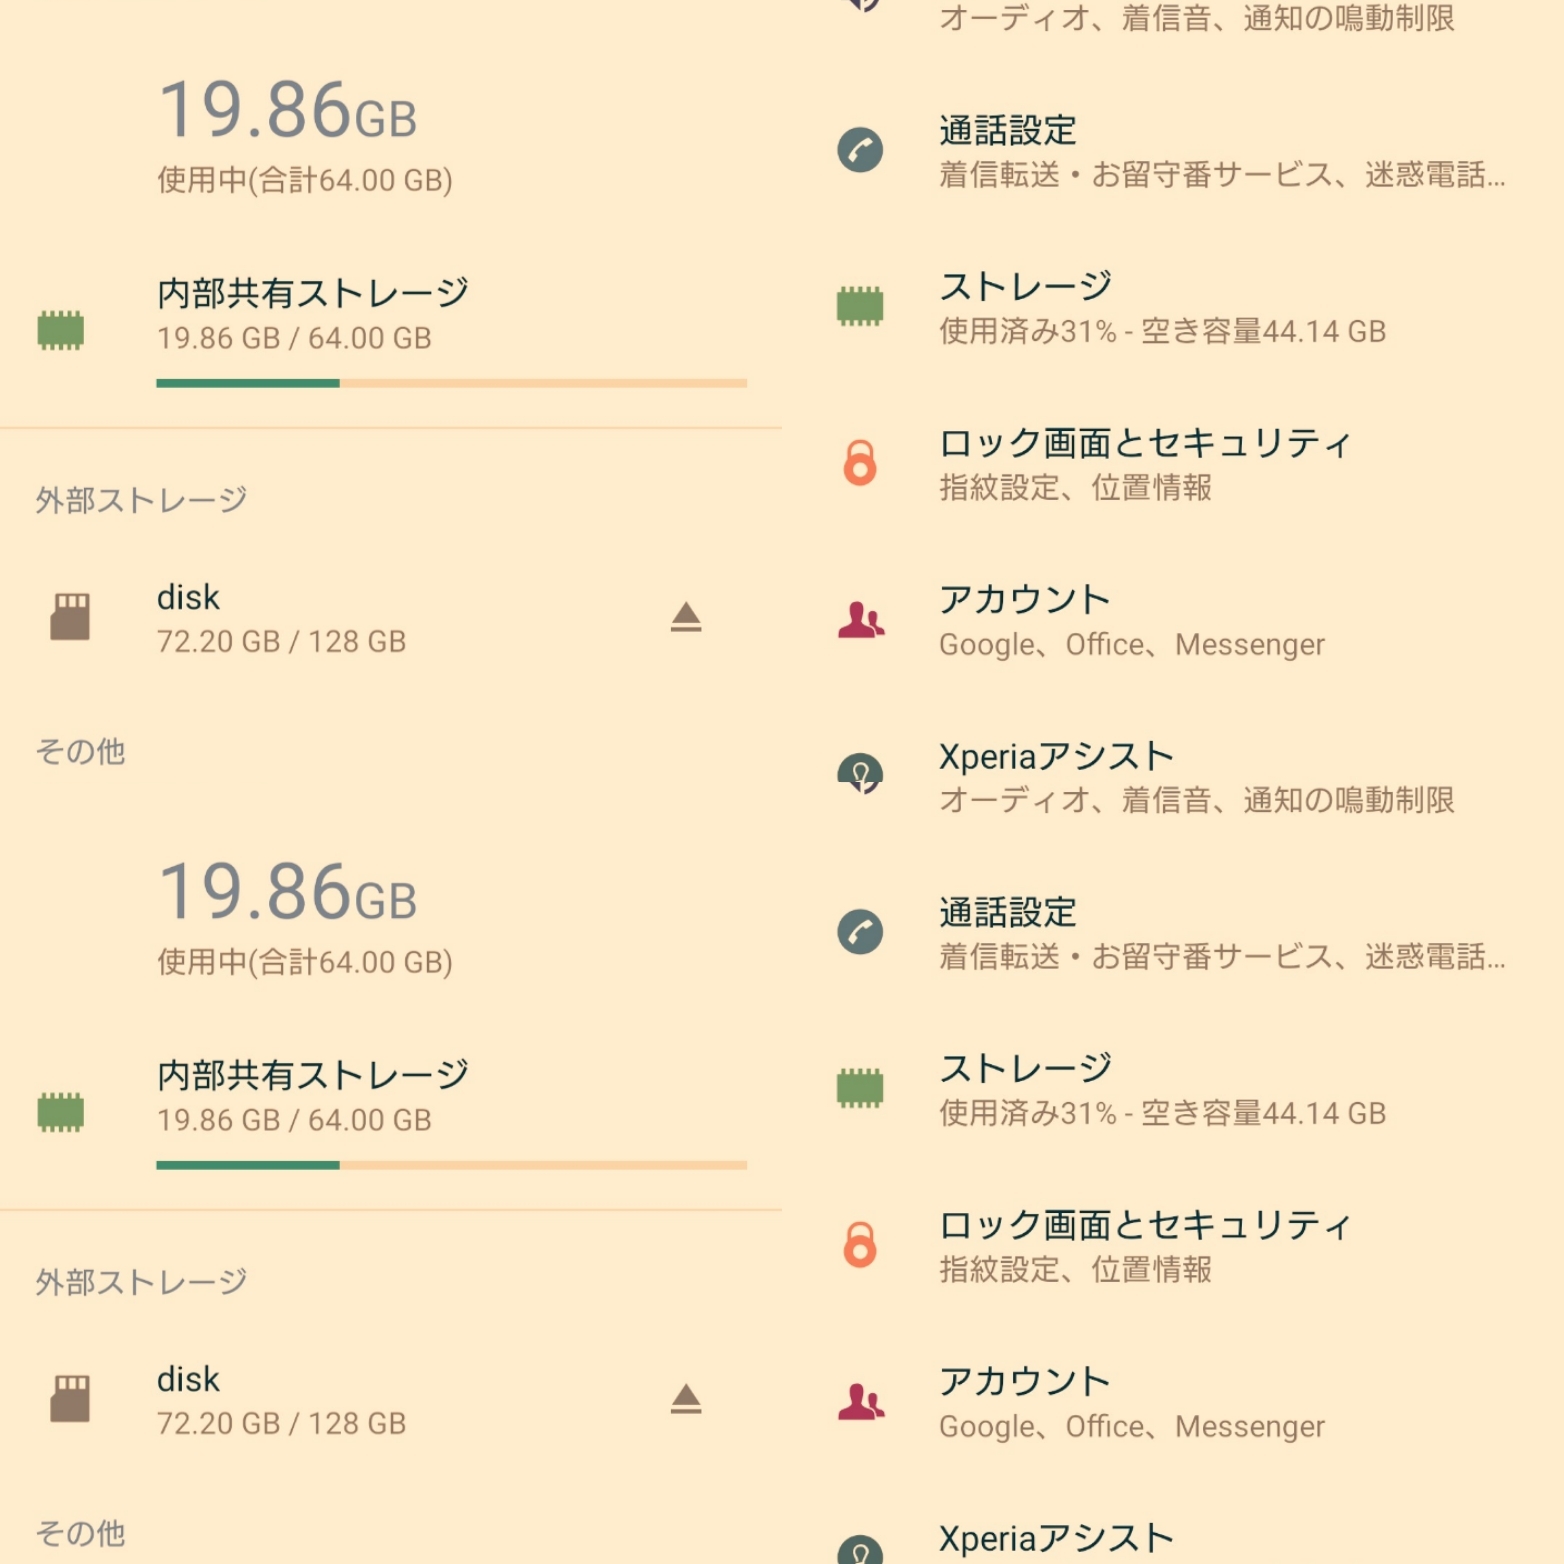Tap the upper disk SD card icon

coord(70,617)
